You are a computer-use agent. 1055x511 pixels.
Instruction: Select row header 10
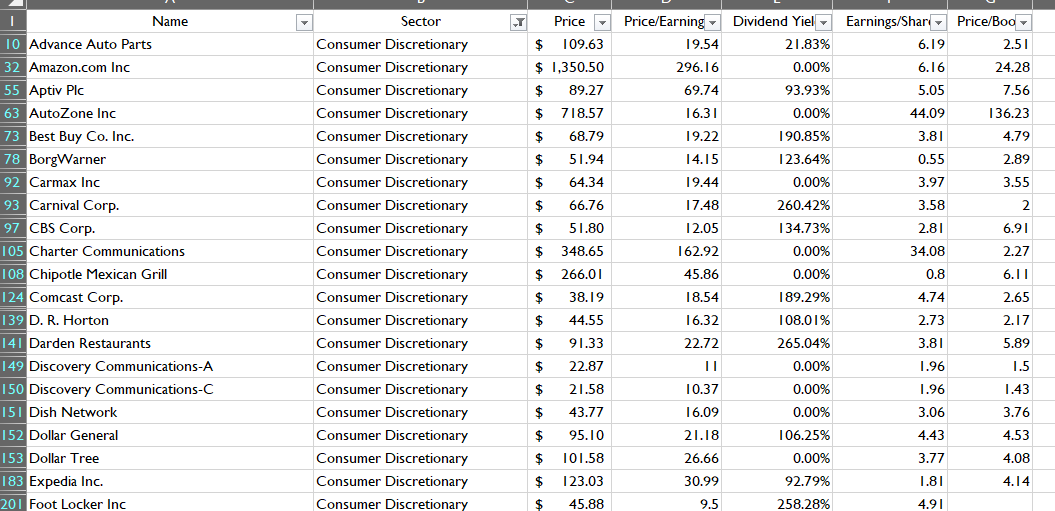point(13,44)
